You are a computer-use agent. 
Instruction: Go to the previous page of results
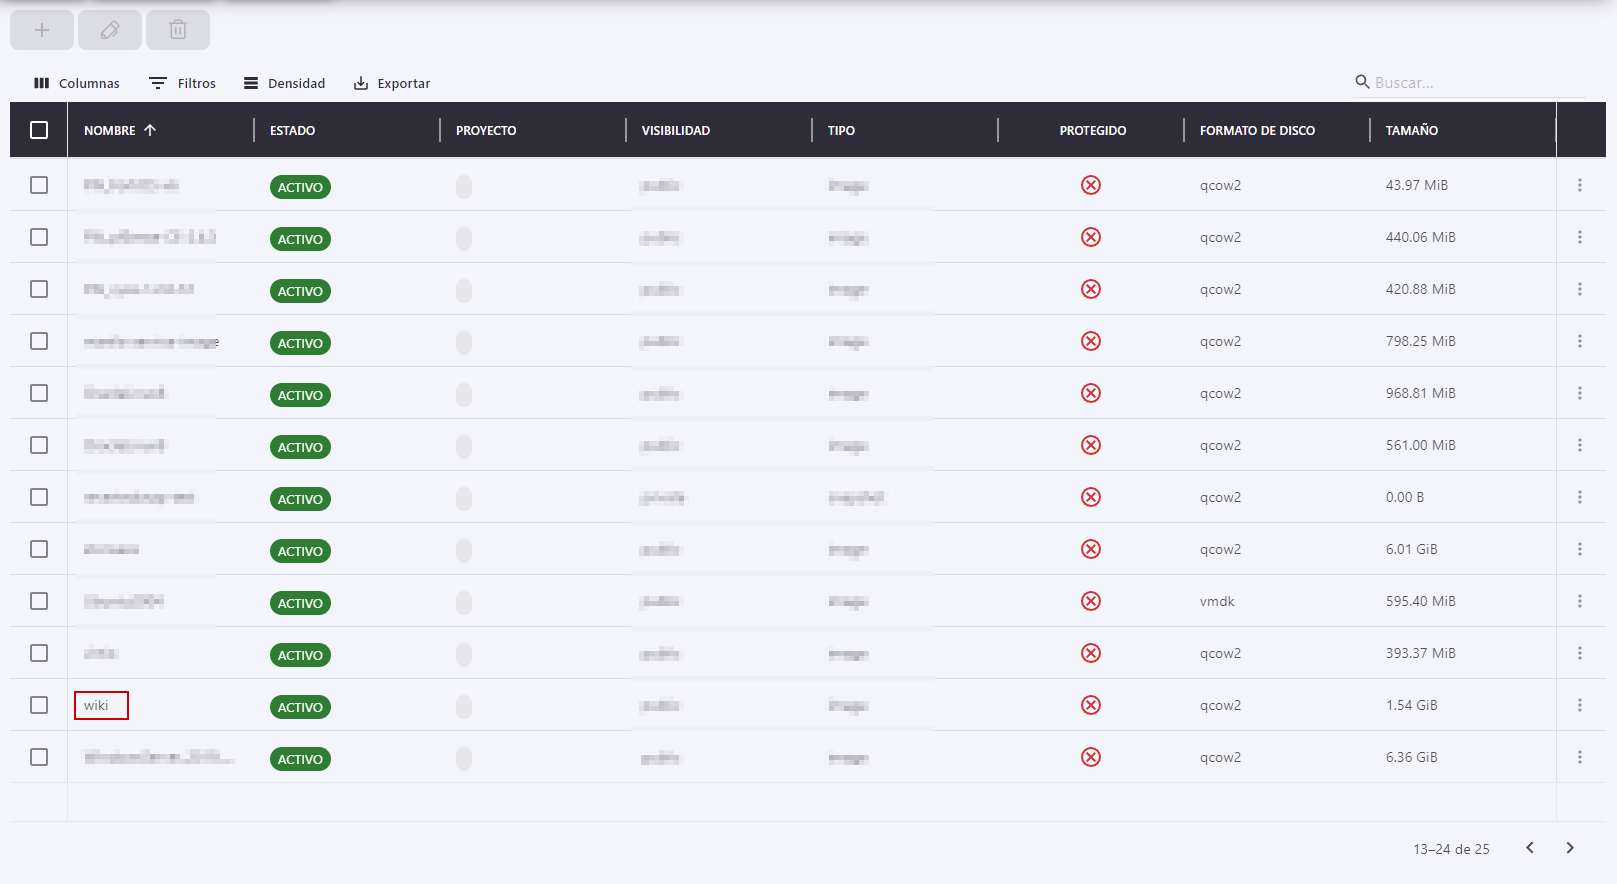1530,848
